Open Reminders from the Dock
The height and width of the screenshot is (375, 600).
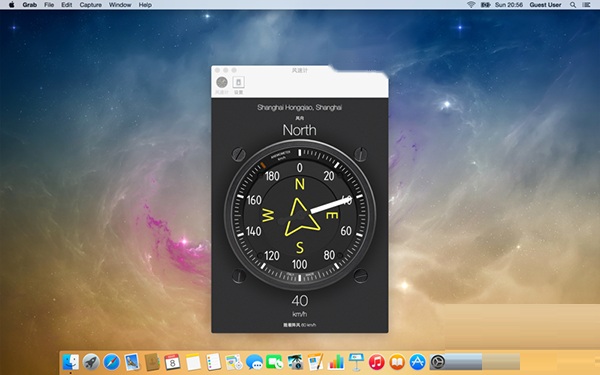point(213,362)
